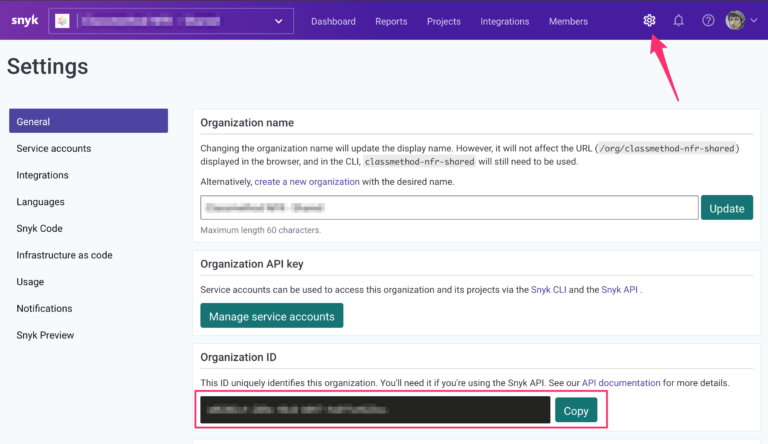The image size is (768, 444).
Task: Open the Reports tab
Action: 391,22
